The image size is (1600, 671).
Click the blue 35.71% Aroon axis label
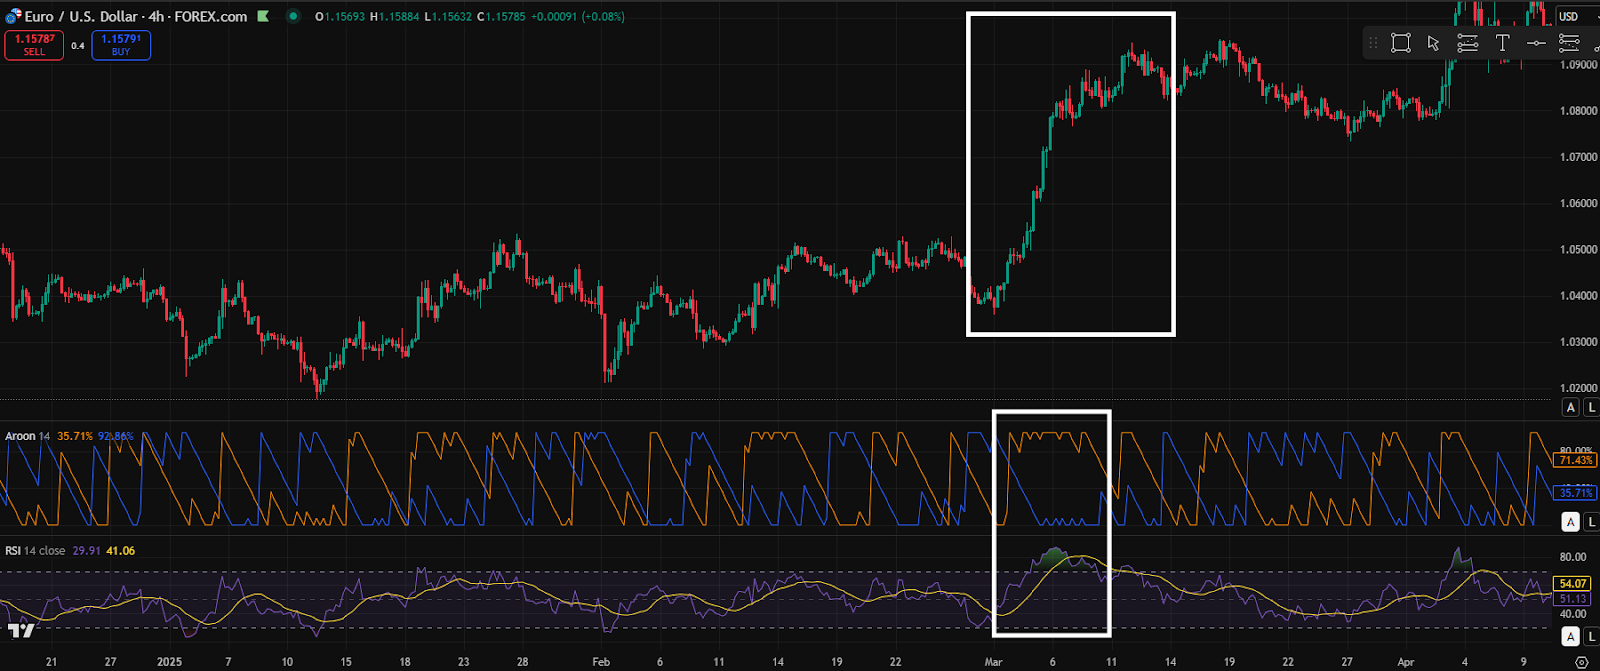tap(1576, 493)
